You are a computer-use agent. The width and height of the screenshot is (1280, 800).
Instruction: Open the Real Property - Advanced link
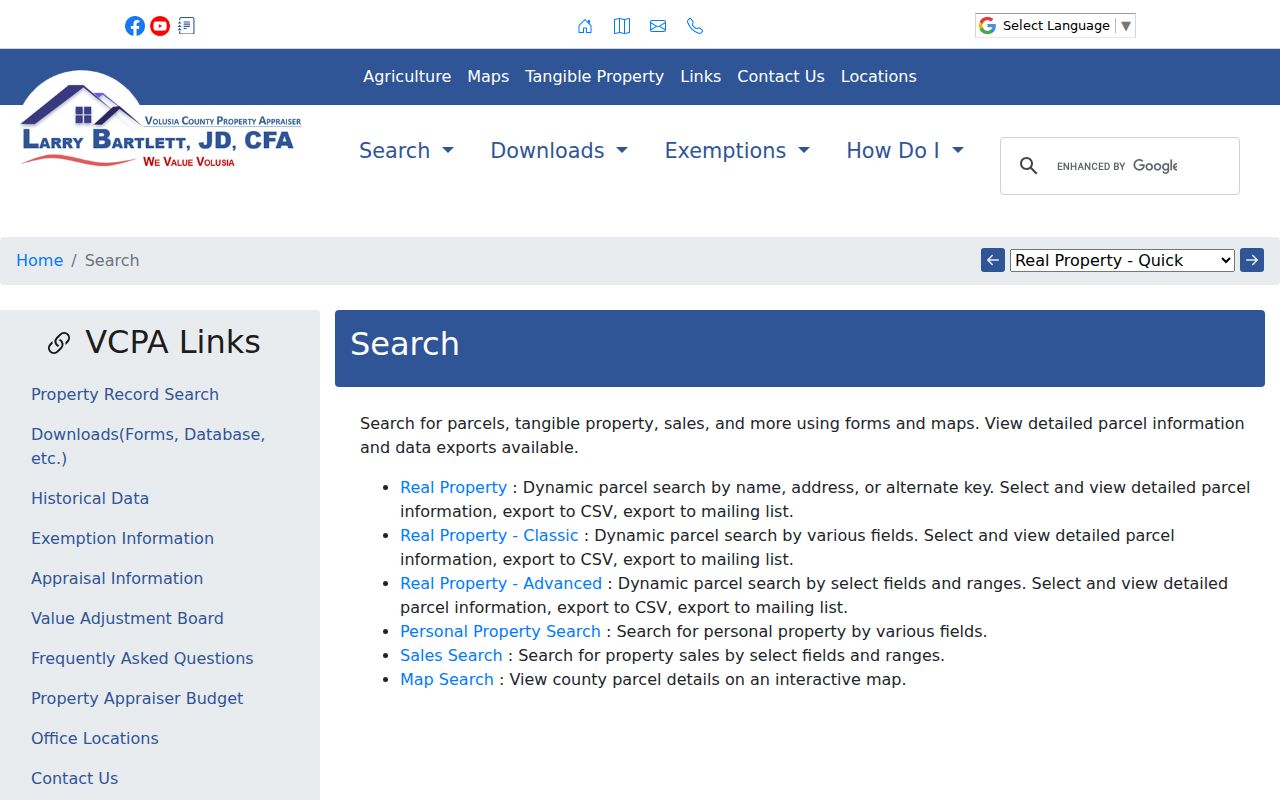point(501,583)
